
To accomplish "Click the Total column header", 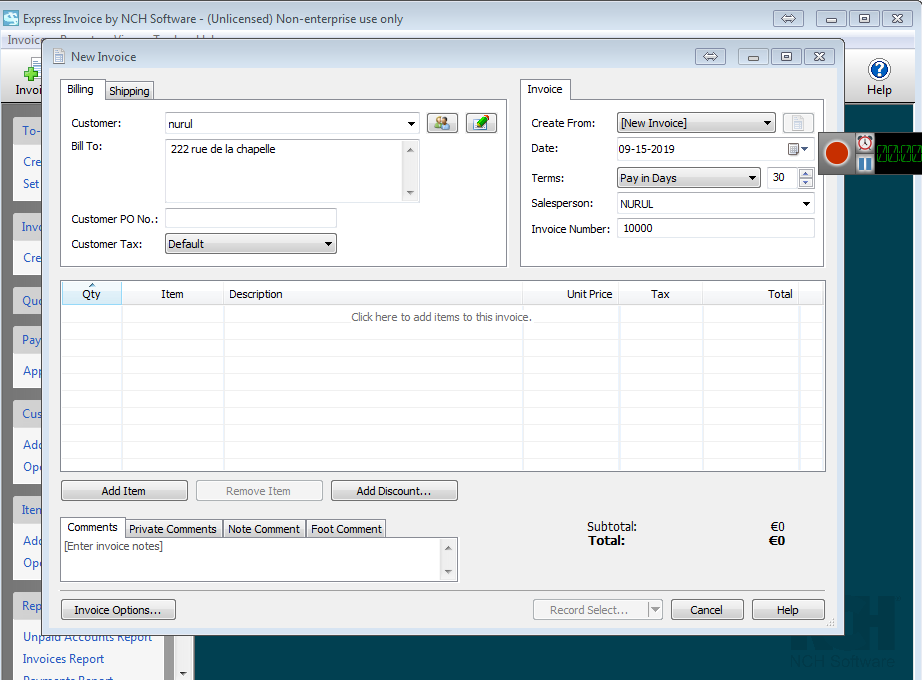I will click(x=751, y=294).
